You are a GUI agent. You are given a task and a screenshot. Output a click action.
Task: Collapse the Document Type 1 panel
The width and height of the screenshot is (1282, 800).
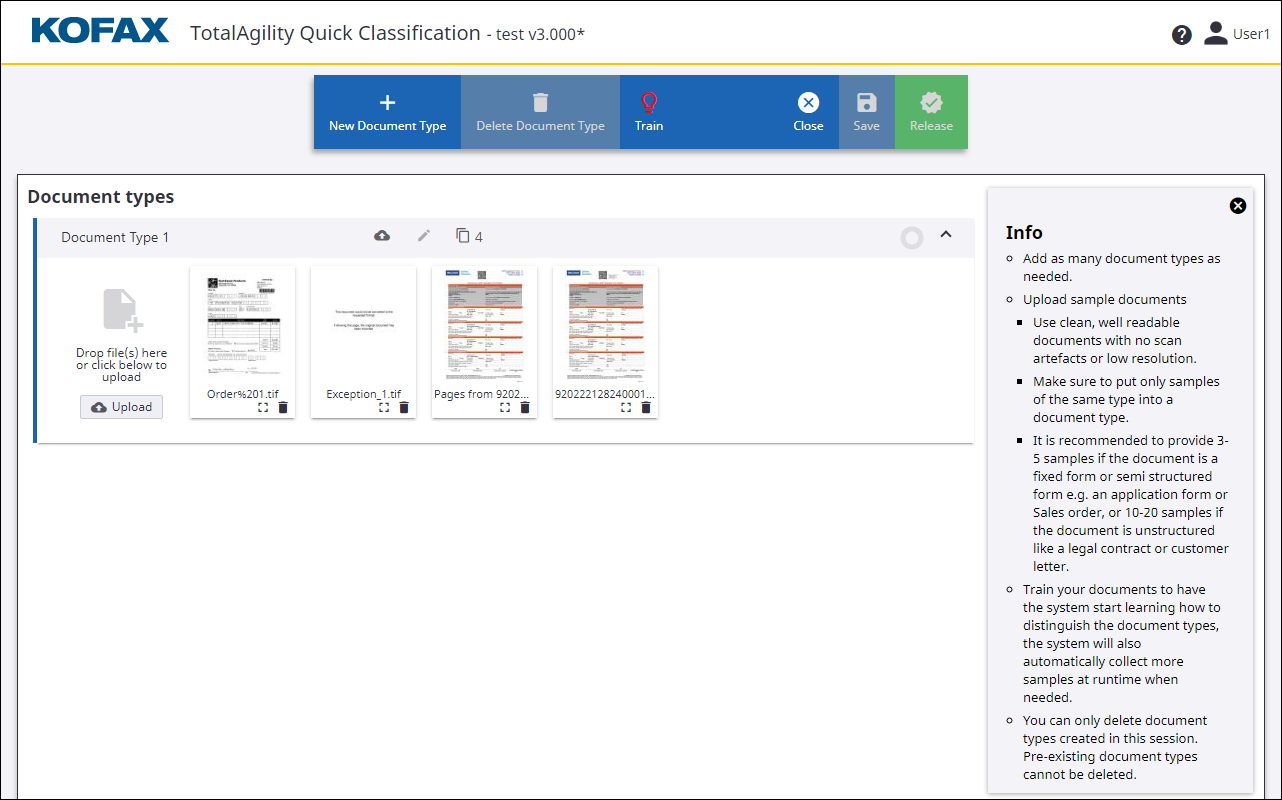point(946,234)
